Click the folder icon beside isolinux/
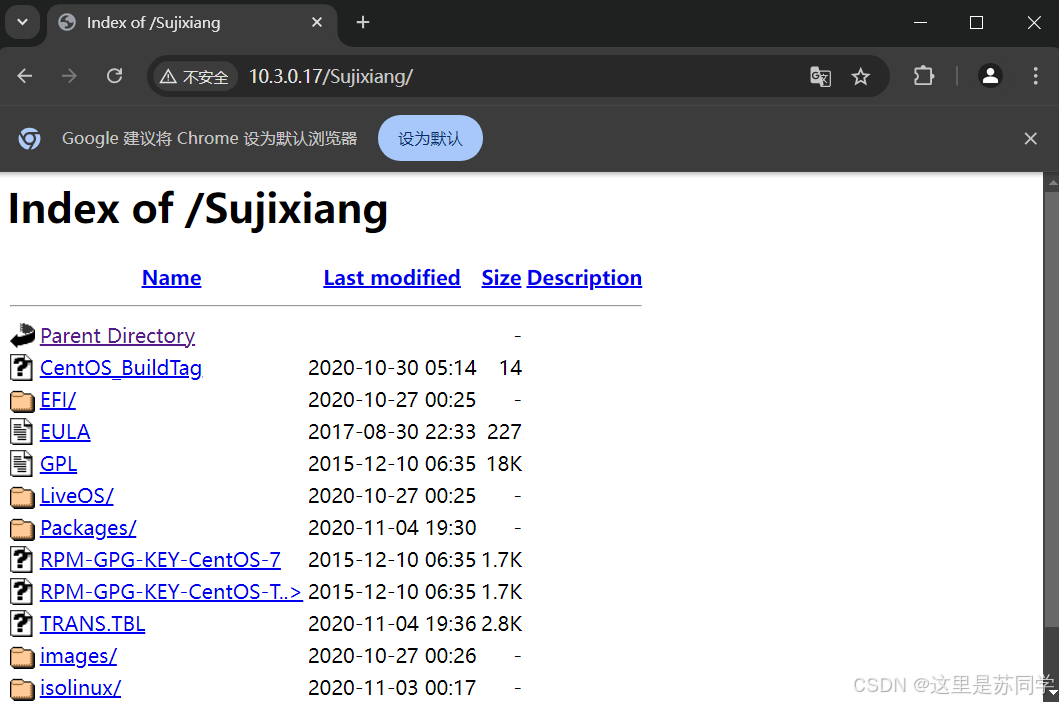The width and height of the screenshot is (1059, 702). tap(22, 688)
